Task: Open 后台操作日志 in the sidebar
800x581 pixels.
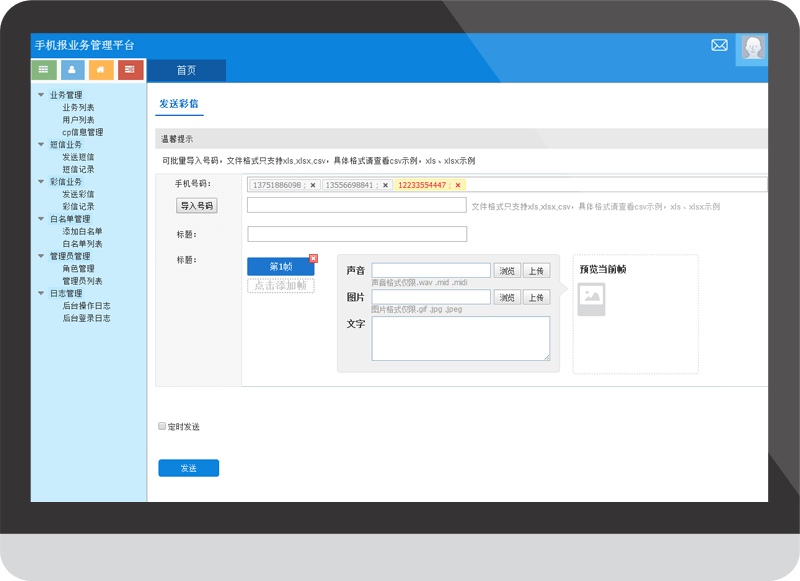Action: pos(86,306)
